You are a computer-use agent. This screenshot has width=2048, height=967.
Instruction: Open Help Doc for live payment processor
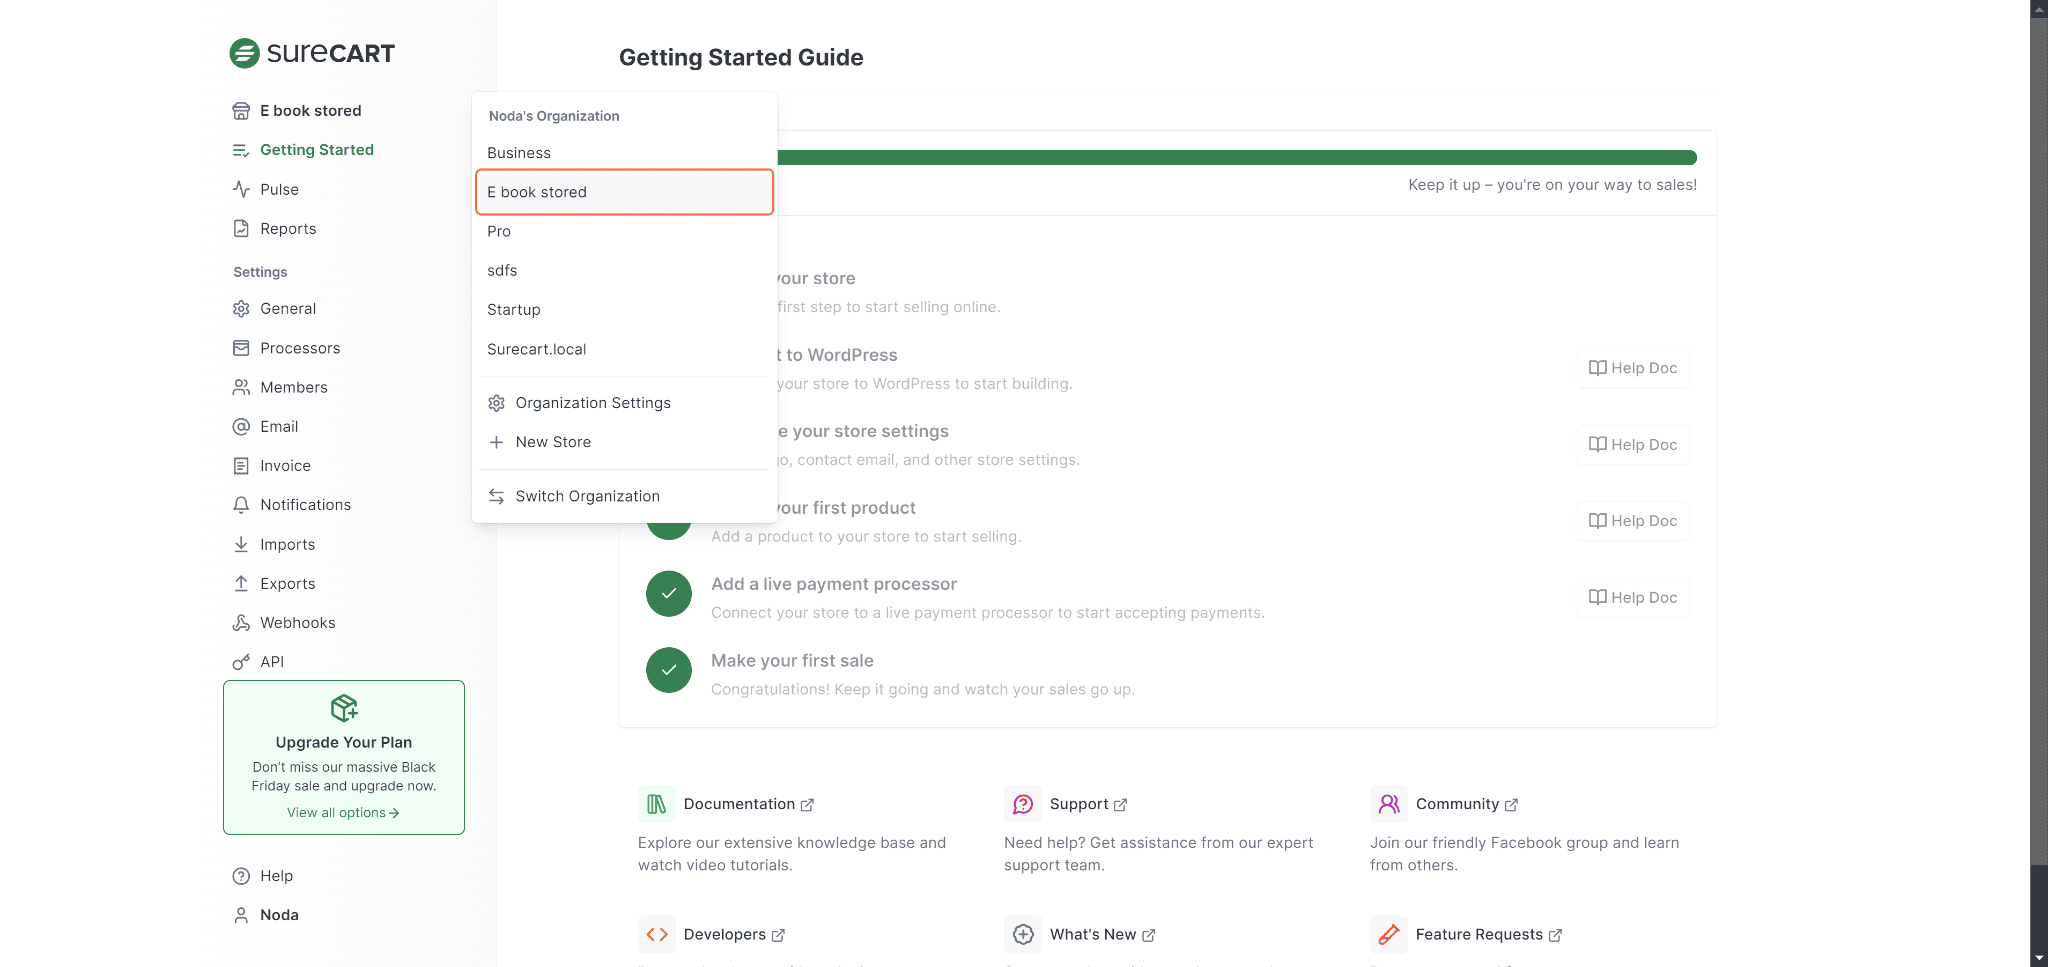click(x=1633, y=598)
